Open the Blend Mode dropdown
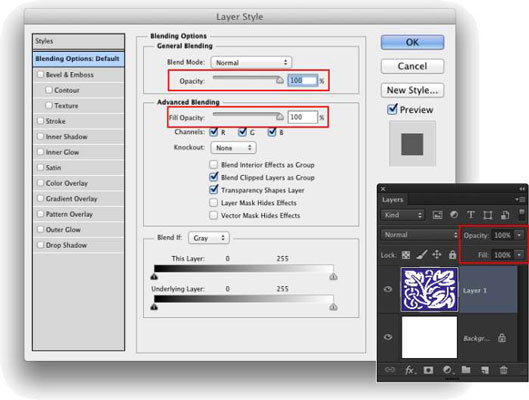The height and width of the screenshot is (400, 529). (x=251, y=62)
